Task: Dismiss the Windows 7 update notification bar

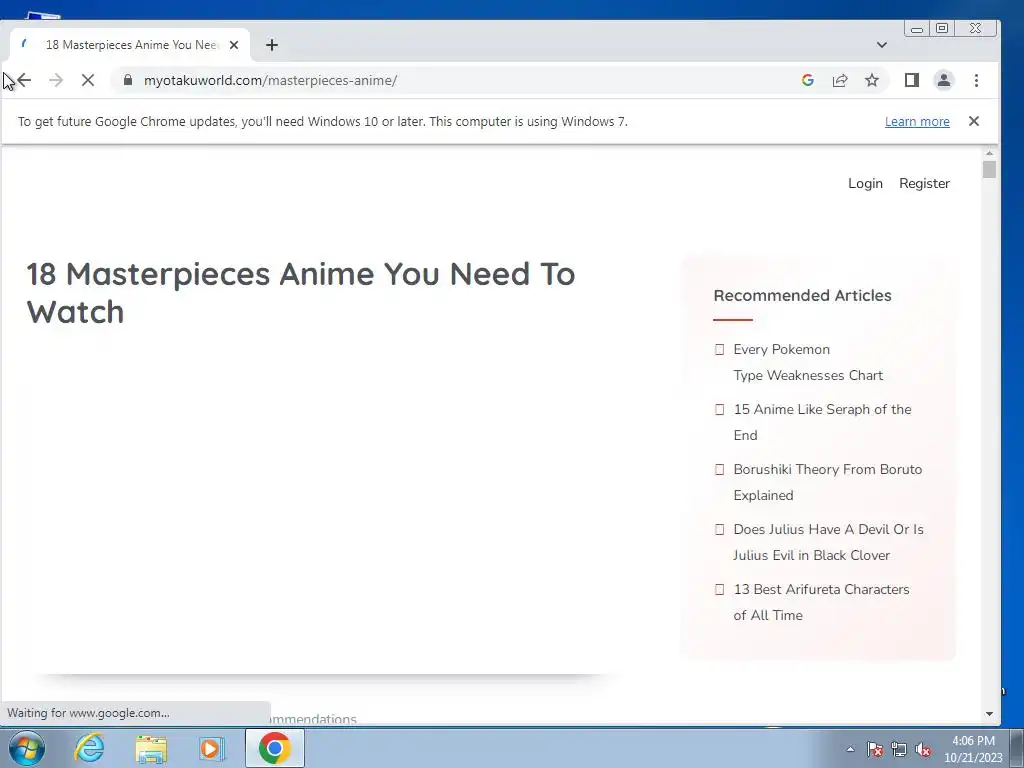Action: 974,121
